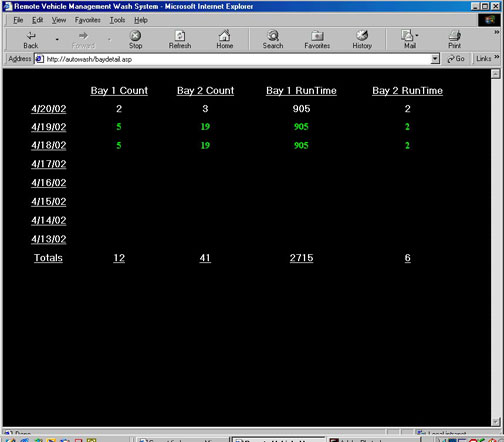Open the Tools menu
Screen dimensions: 504x442
coord(117,20)
